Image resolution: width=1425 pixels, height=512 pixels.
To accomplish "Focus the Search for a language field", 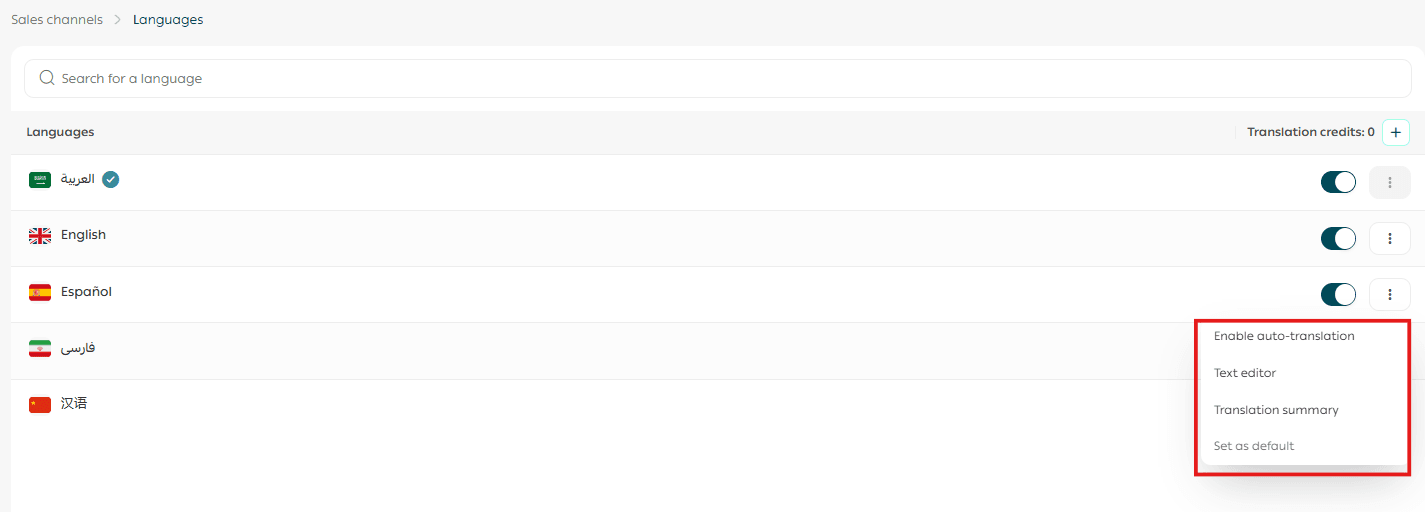I will (700, 78).
